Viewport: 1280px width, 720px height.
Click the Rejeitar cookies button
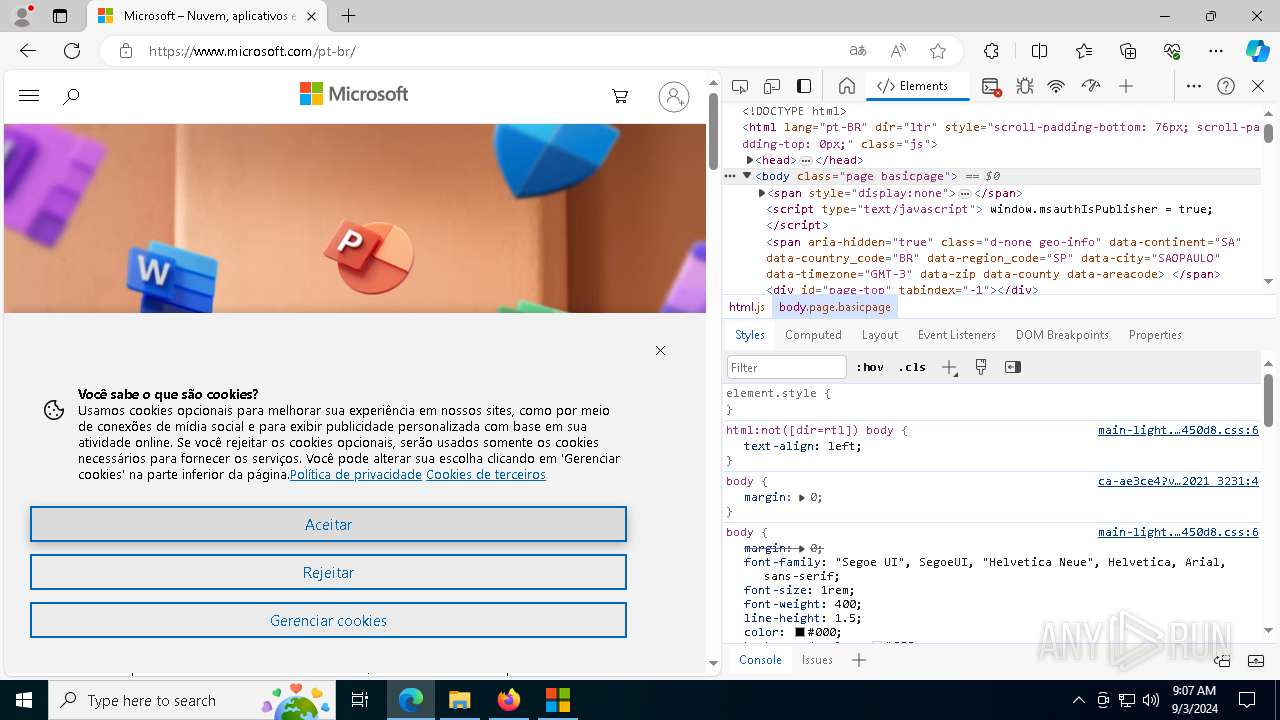pyautogui.click(x=328, y=572)
